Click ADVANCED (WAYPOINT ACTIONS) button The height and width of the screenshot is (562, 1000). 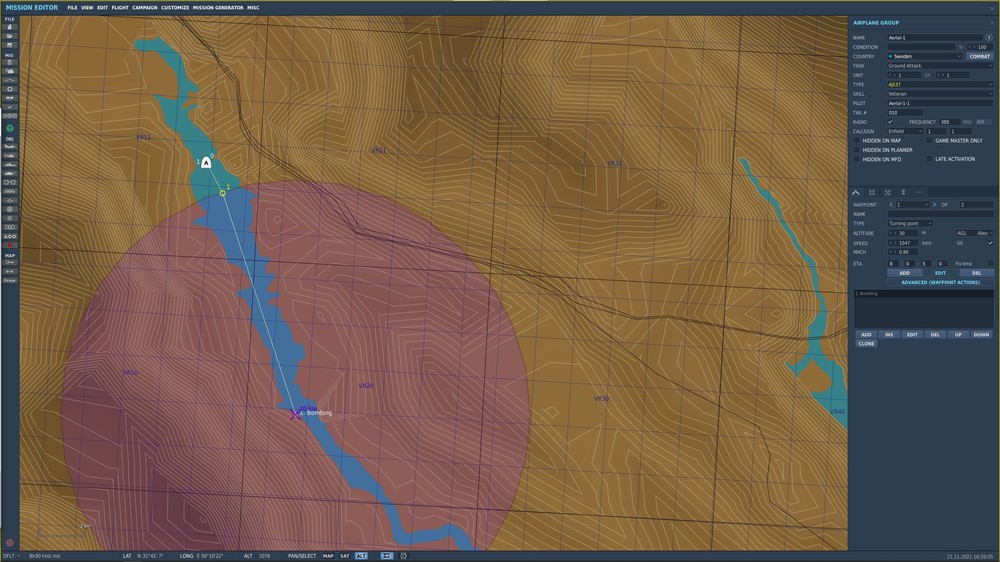point(940,282)
